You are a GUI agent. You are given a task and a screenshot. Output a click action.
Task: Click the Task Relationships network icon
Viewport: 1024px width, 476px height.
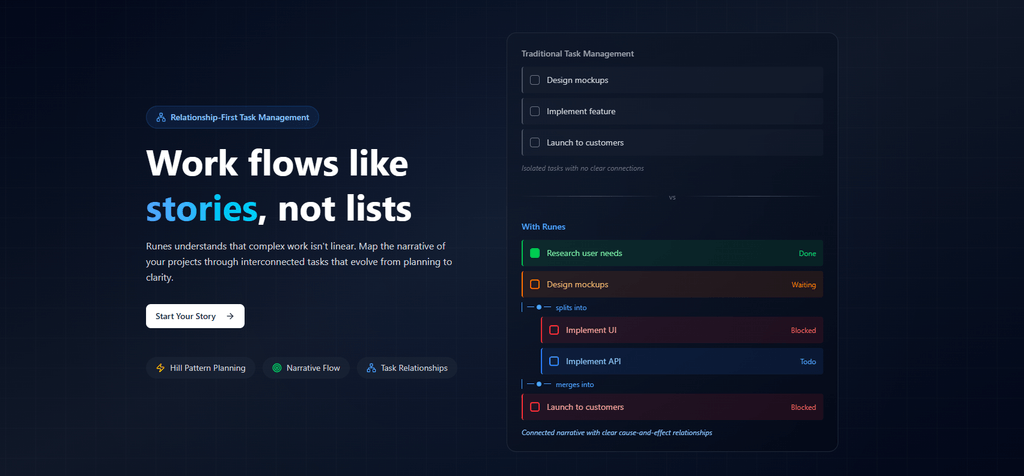click(371, 368)
